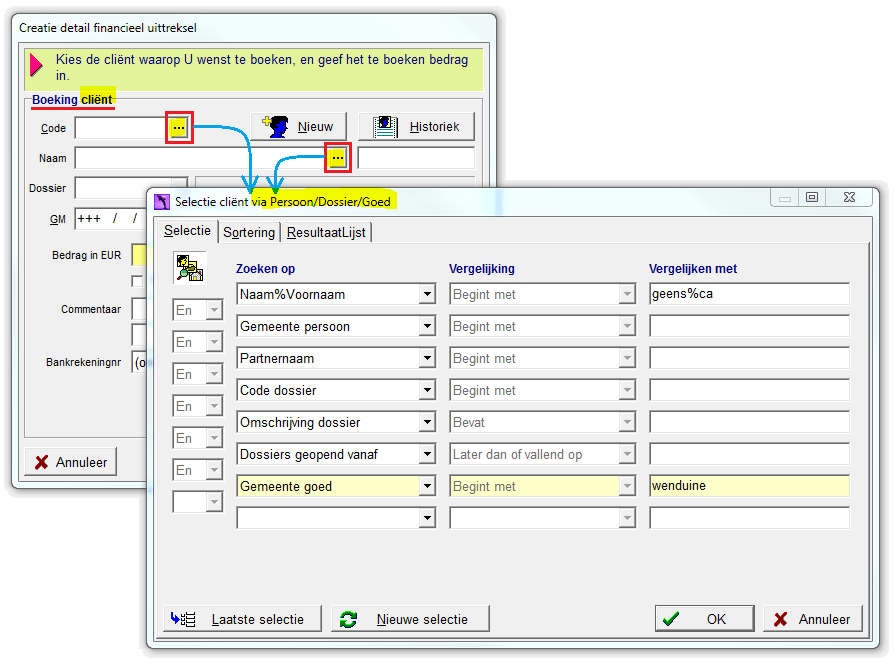Maximize the Selectie cliënt dialog
The image size is (894, 663).
812,197
